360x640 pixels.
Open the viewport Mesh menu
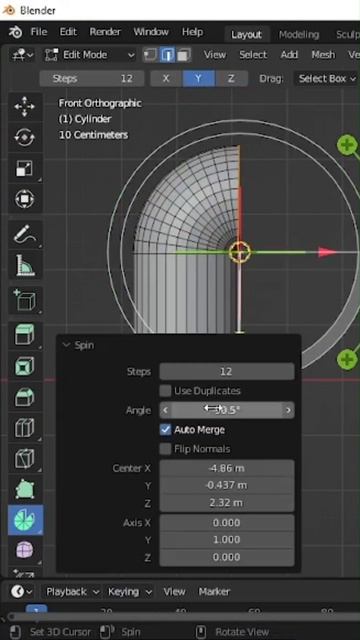click(323, 55)
